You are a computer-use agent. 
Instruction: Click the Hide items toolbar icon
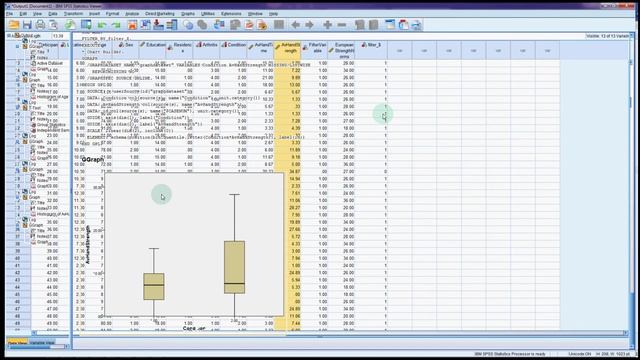pos(373,25)
